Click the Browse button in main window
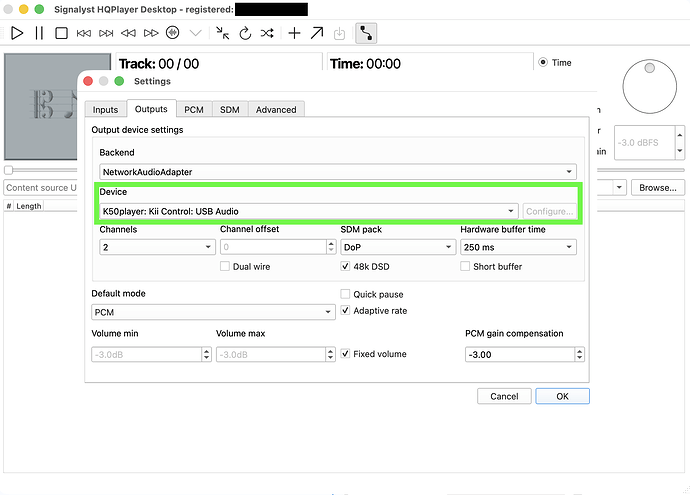Viewport: 690px width, 495px height. 658,187
